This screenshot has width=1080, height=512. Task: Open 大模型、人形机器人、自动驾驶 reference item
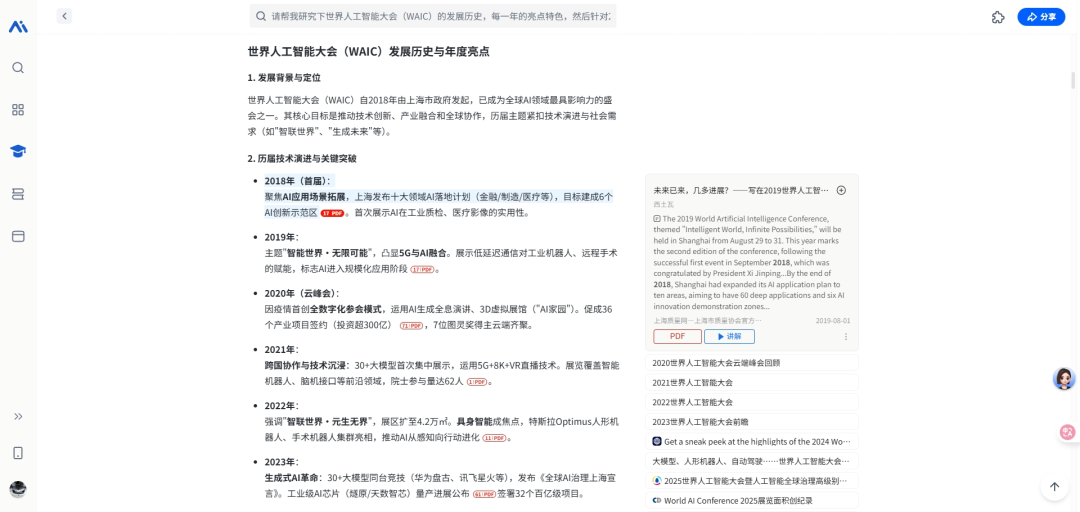pos(751,461)
